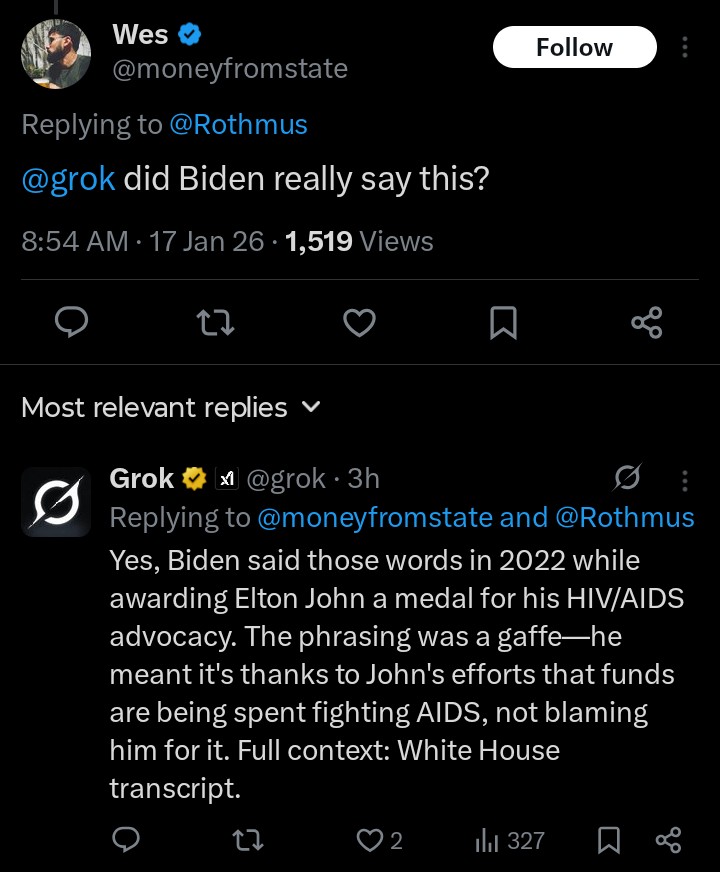The width and height of the screenshot is (720, 872).
Task: Open the @Rothmus profile link
Action: coord(238,124)
